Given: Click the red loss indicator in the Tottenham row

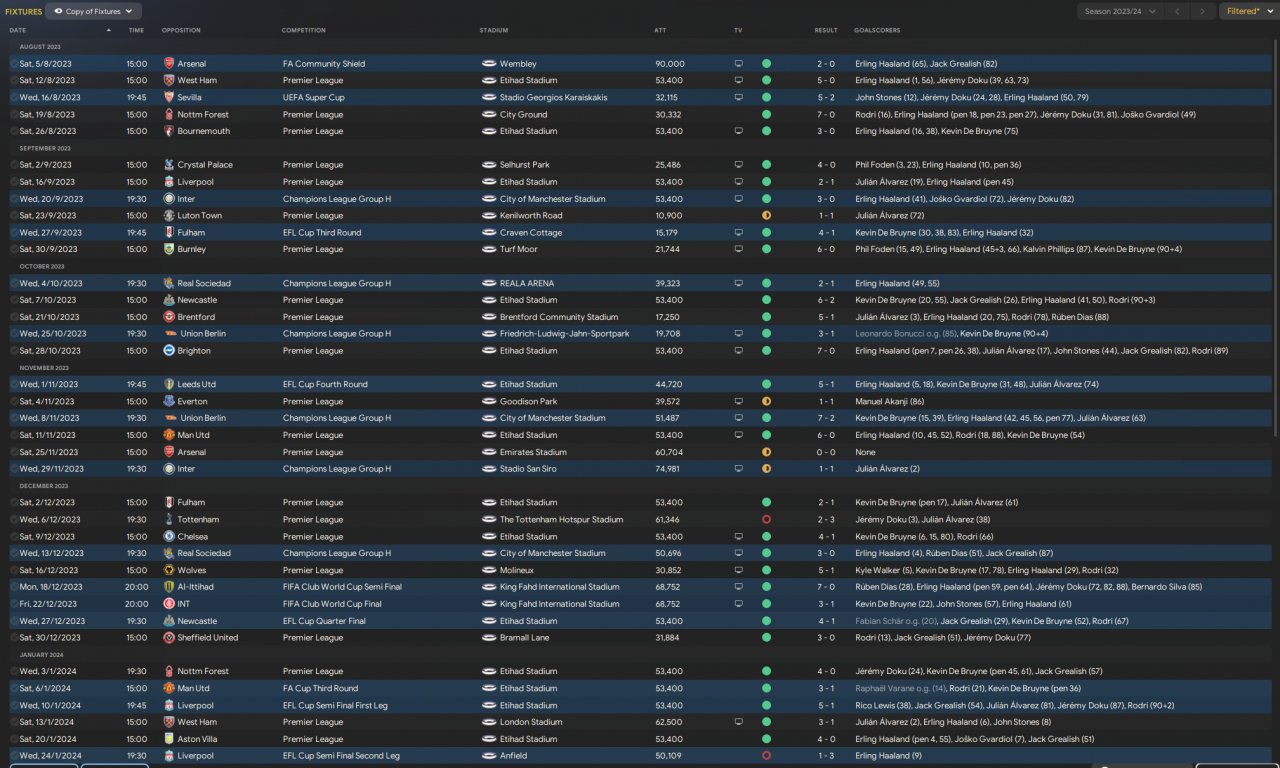Looking at the screenshot, I should (x=766, y=520).
